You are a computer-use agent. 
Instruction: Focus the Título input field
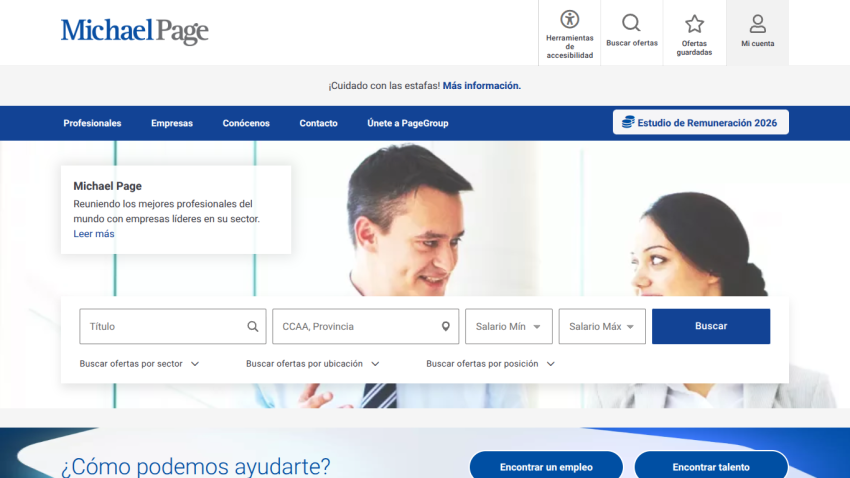pyautogui.click(x=172, y=326)
